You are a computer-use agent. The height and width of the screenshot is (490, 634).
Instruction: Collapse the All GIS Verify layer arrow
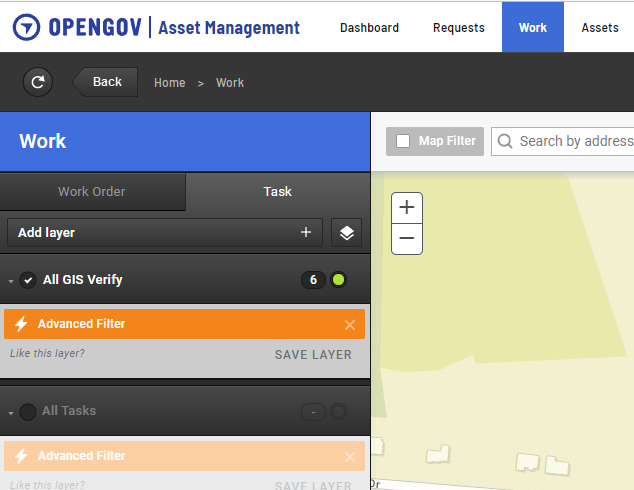click(x=11, y=281)
